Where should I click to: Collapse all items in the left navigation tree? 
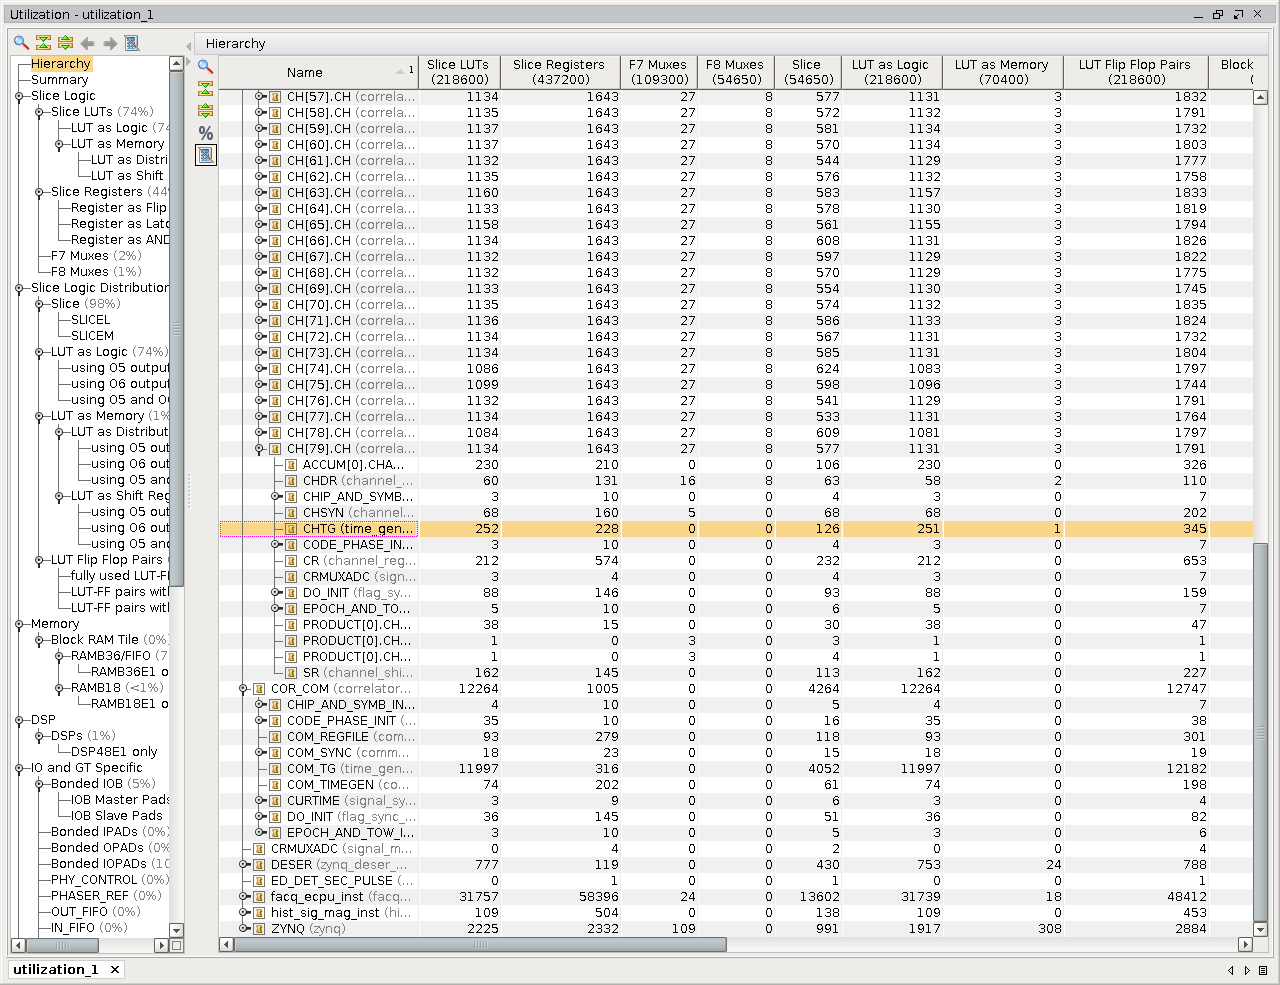coord(43,43)
